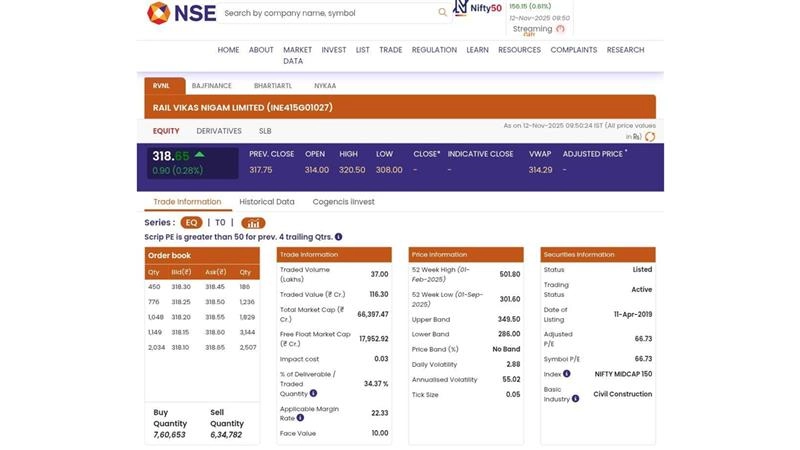
Task: Click the refresh icon beside the timestamp
Action: click(x=650, y=137)
